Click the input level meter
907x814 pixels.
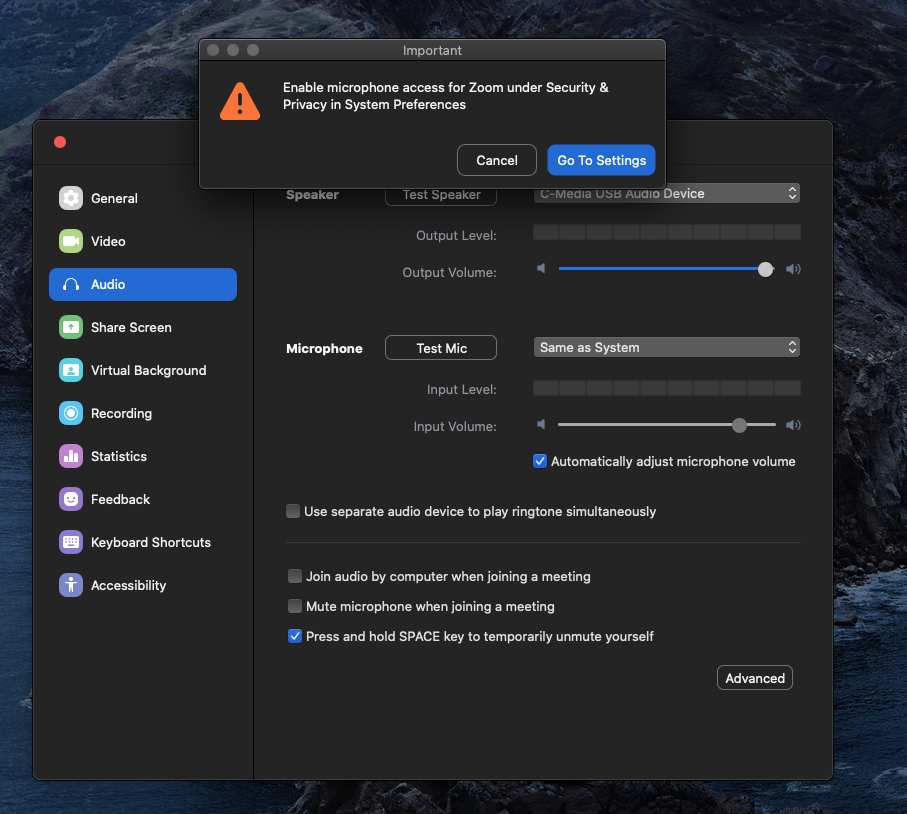(666, 388)
